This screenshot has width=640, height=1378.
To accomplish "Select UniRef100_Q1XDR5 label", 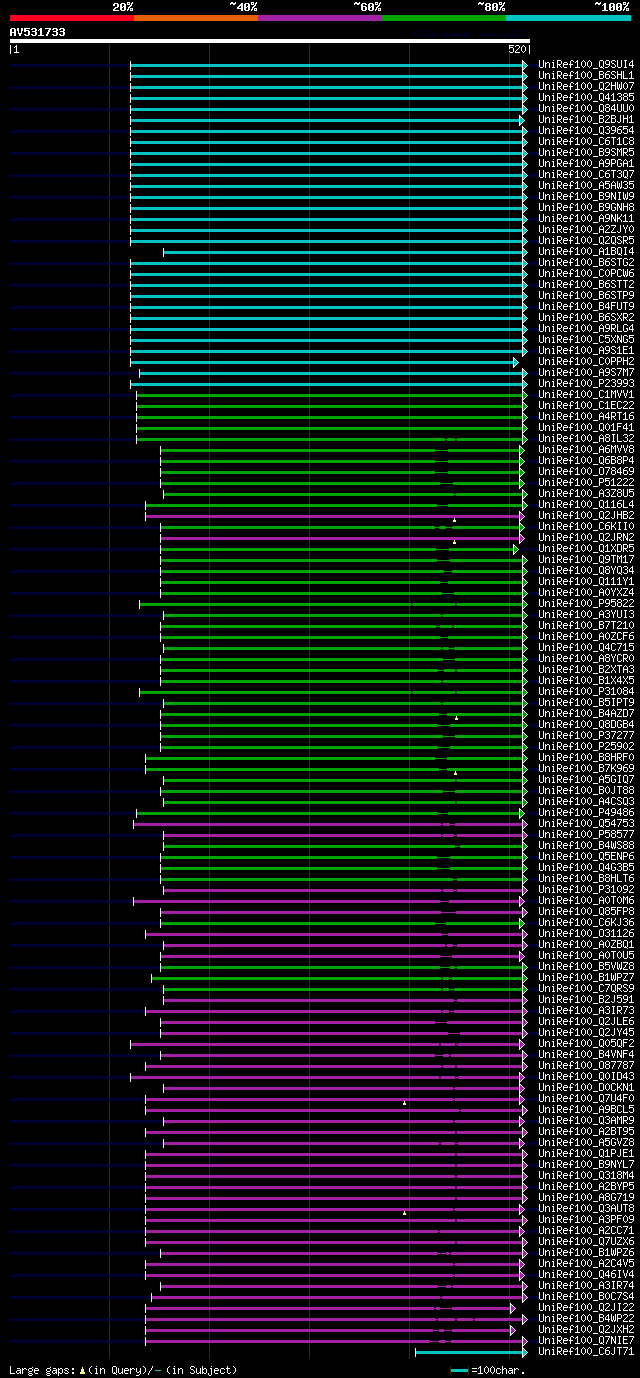I will (586, 548).
